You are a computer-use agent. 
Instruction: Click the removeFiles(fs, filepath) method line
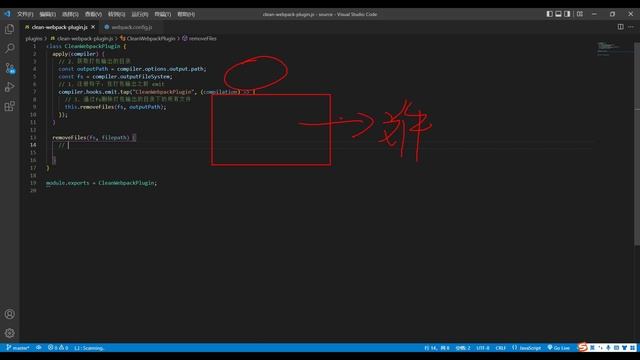click(93, 138)
